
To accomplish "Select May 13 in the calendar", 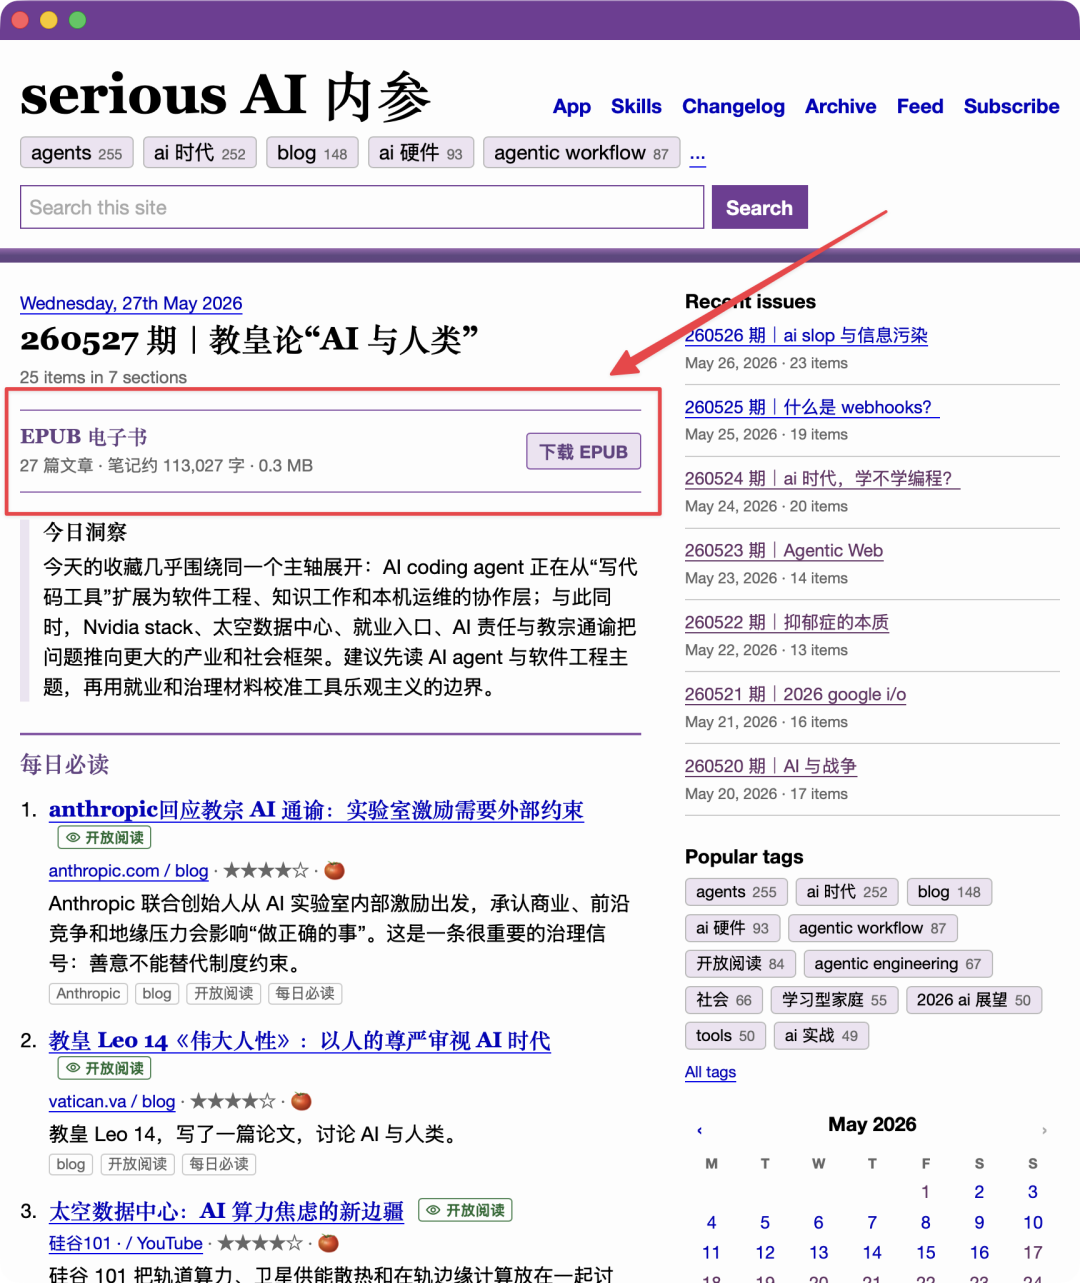I will tap(819, 1252).
